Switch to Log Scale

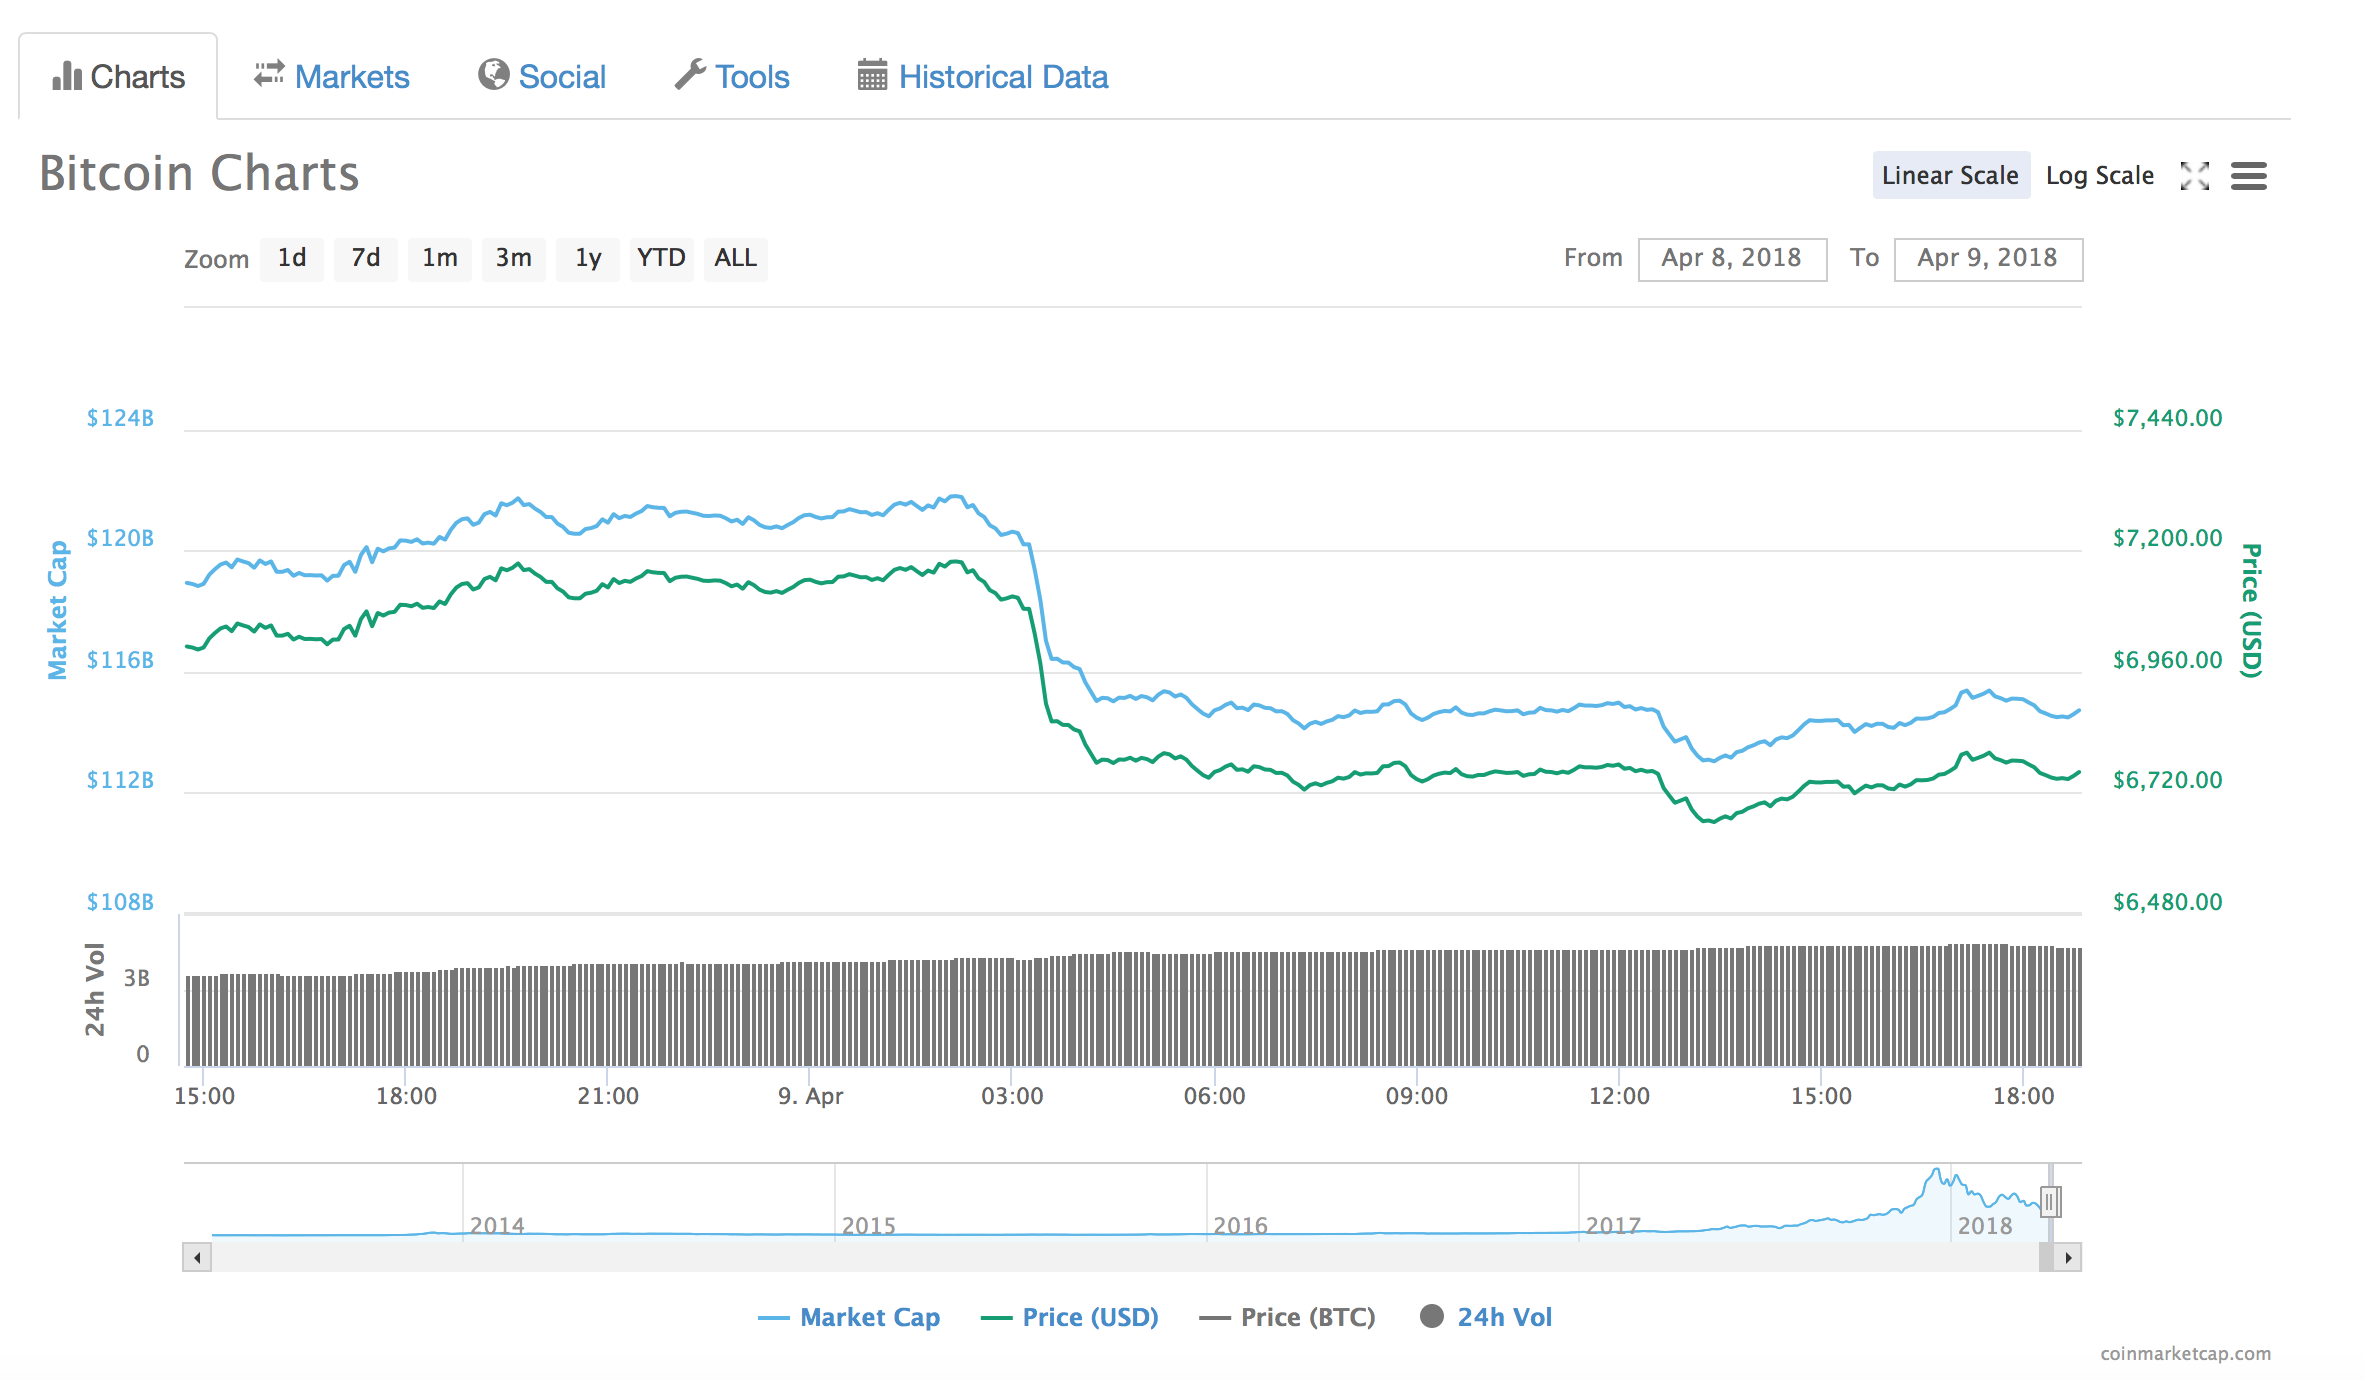pyautogui.click(x=2099, y=176)
